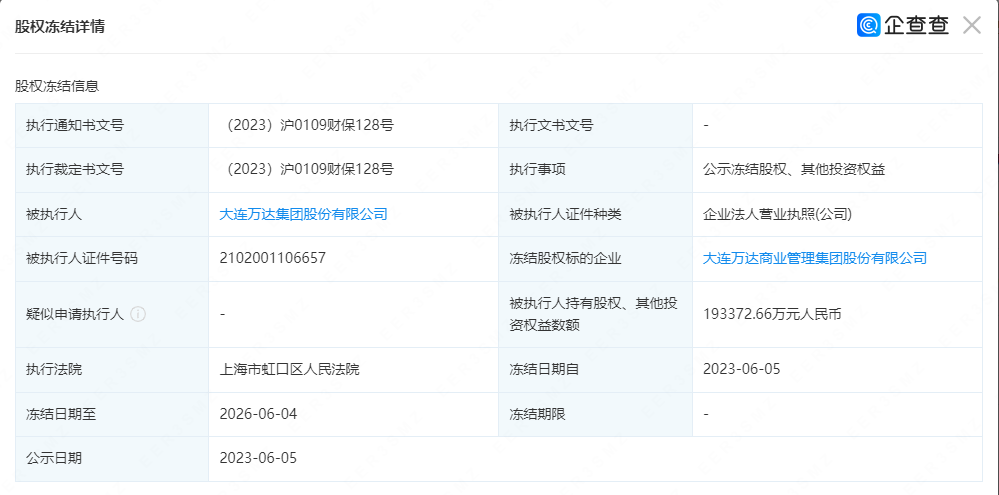Viewport: 999px width, 495px height.
Task: Click the 执行事项 label
Action: (x=537, y=169)
